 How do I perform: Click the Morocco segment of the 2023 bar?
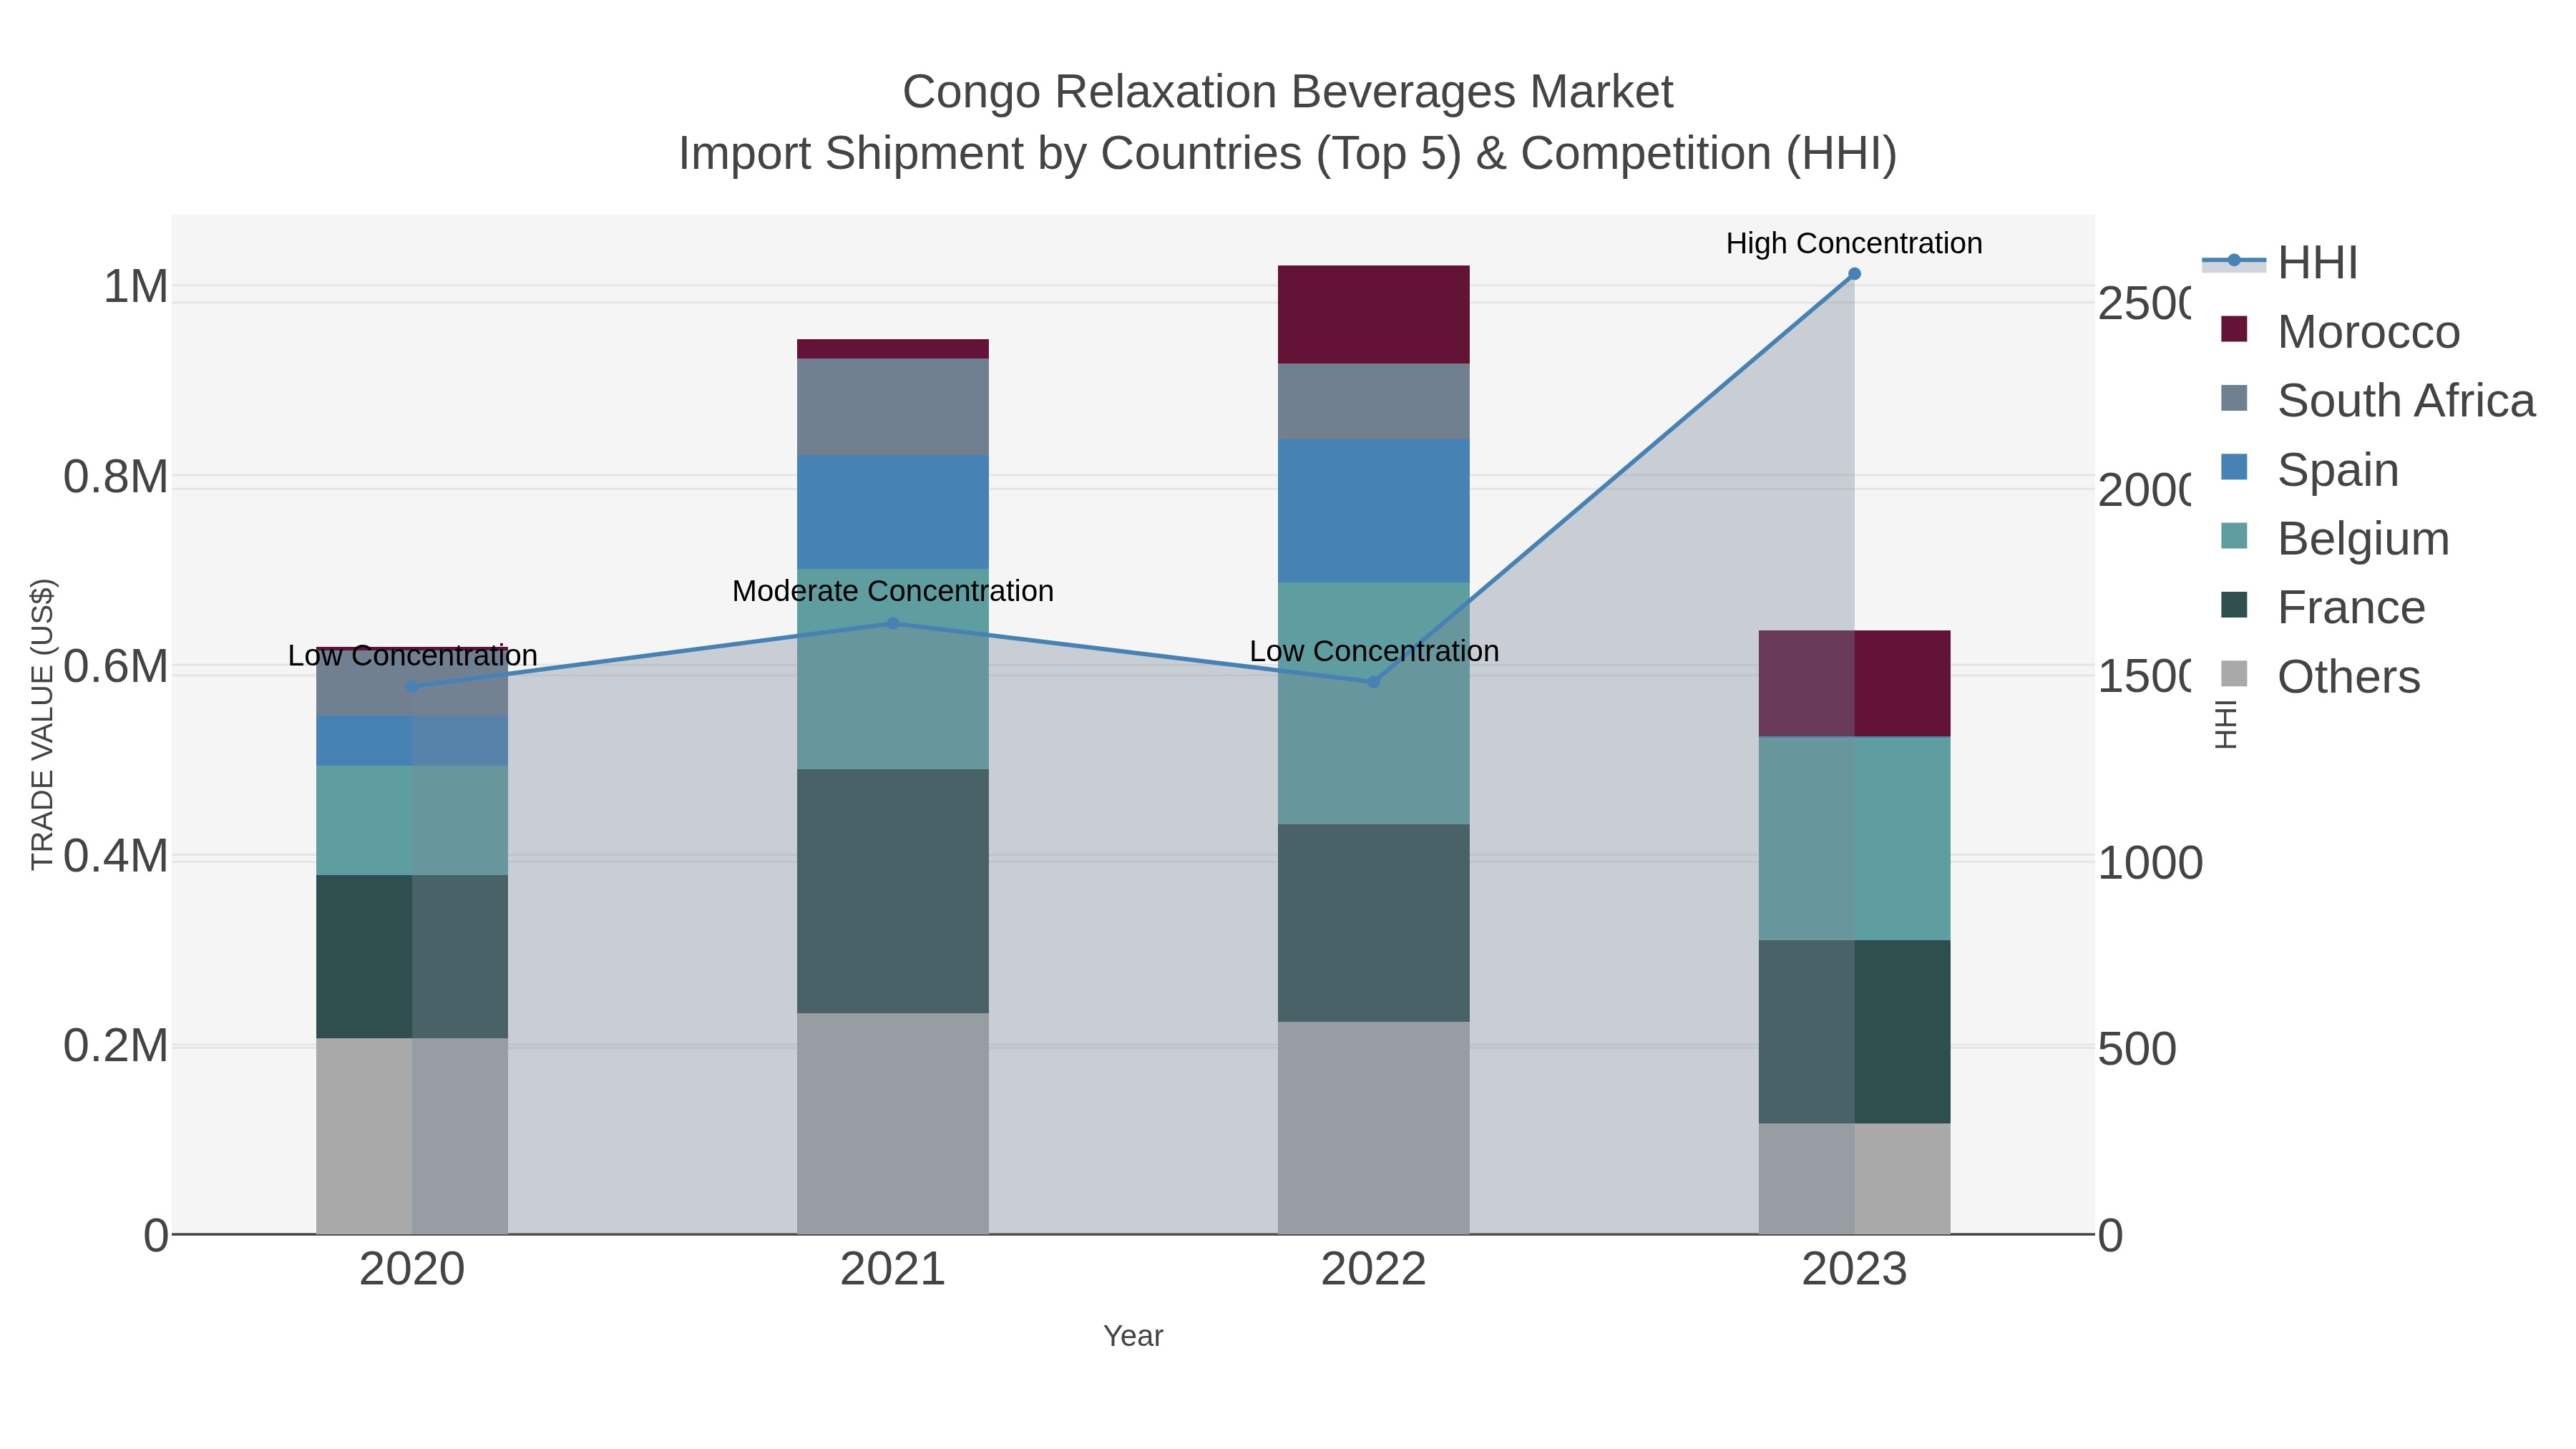1854,684
